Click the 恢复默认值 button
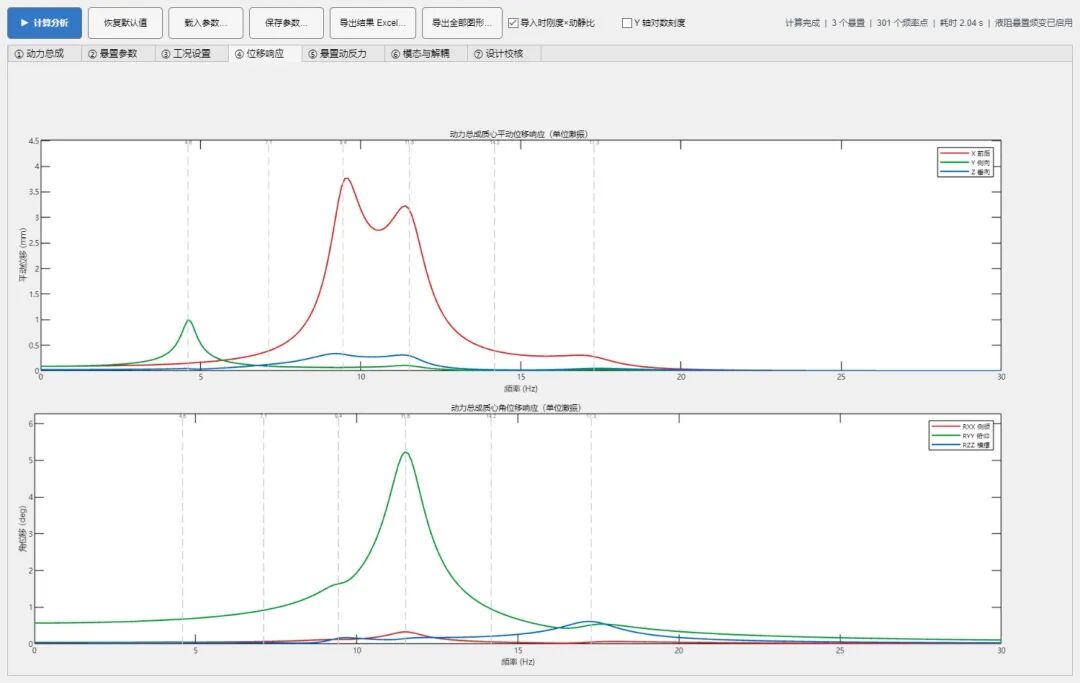The height and width of the screenshot is (683, 1080). coord(125,23)
